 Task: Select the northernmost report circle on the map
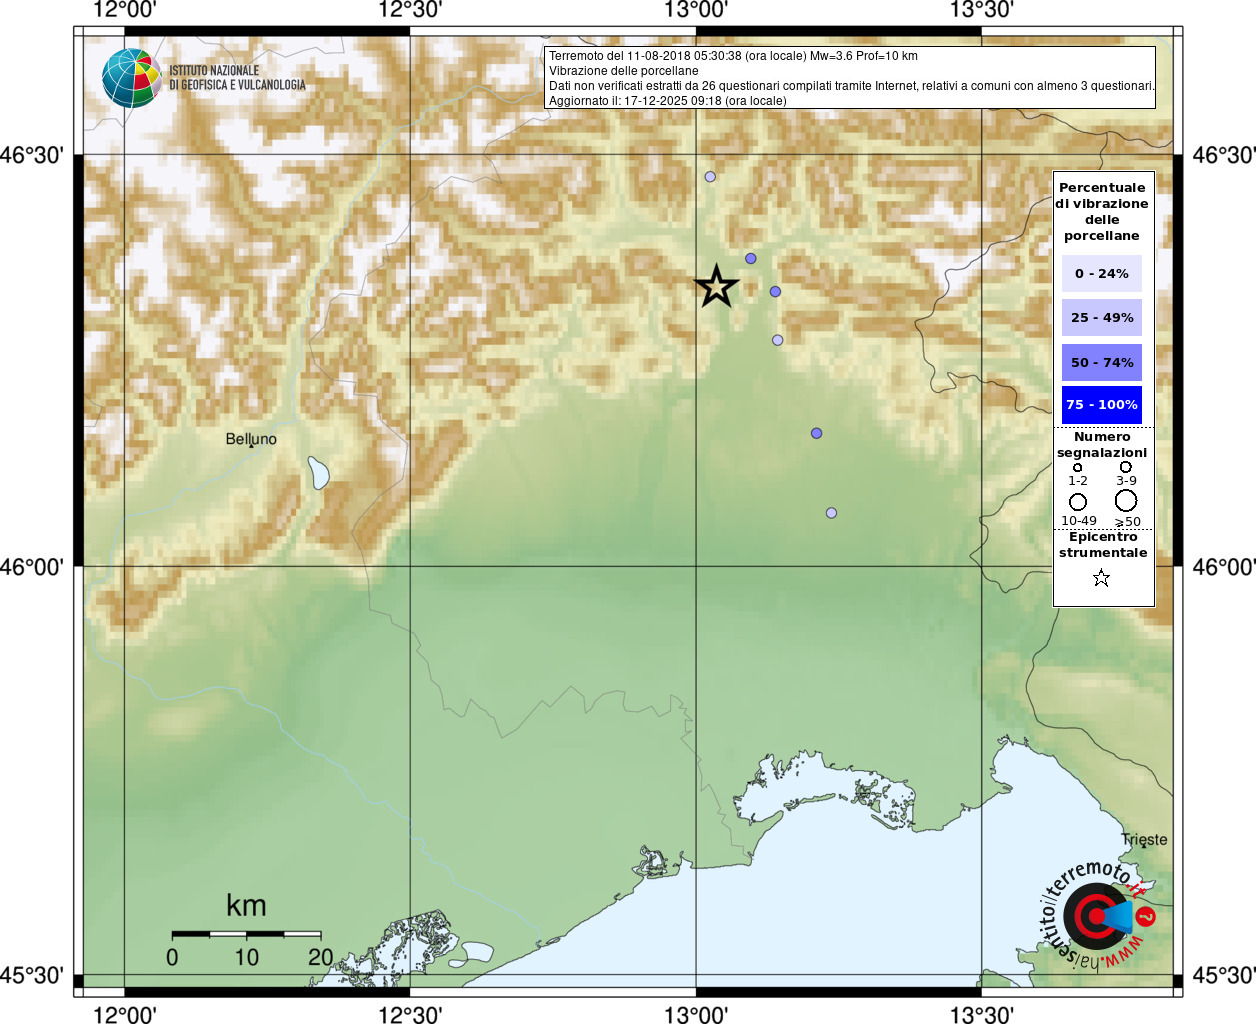710,177
